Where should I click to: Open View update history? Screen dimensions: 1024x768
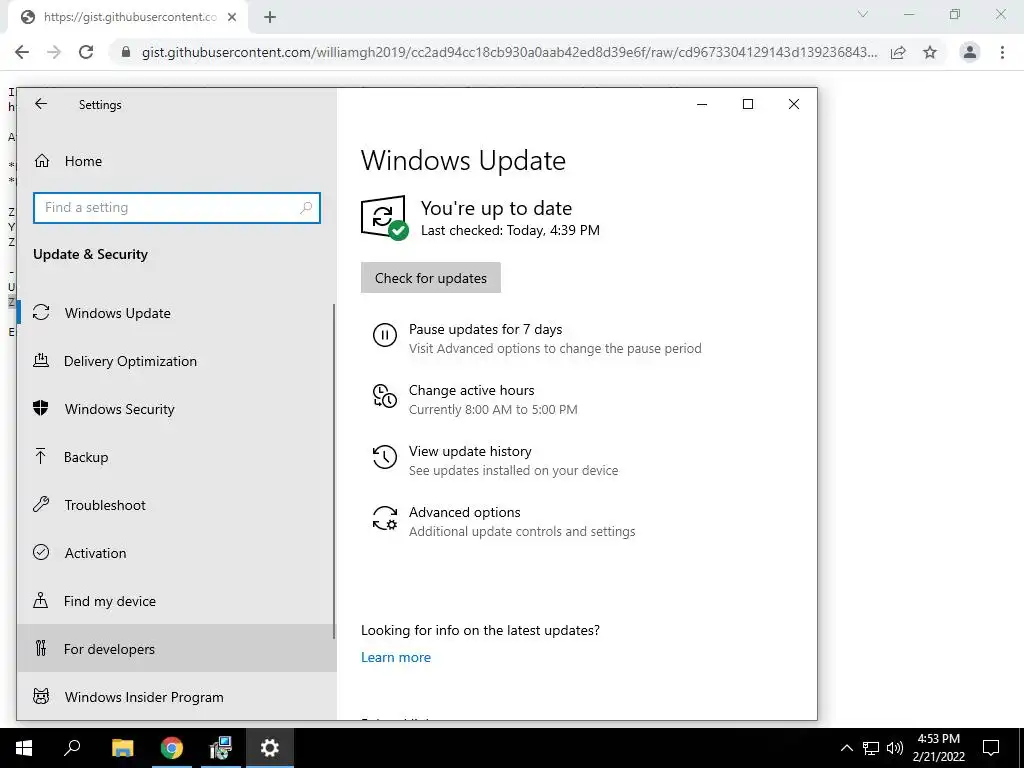point(470,451)
